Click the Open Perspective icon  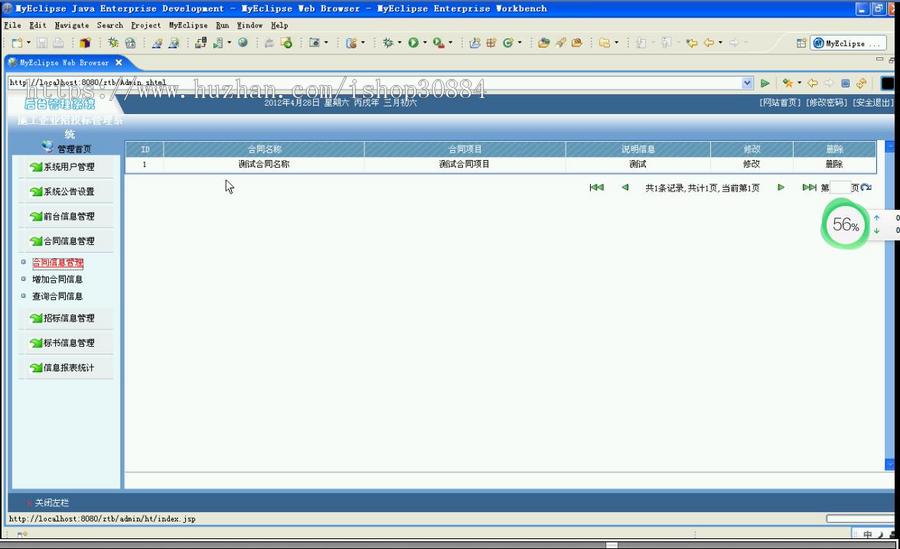[801, 43]
